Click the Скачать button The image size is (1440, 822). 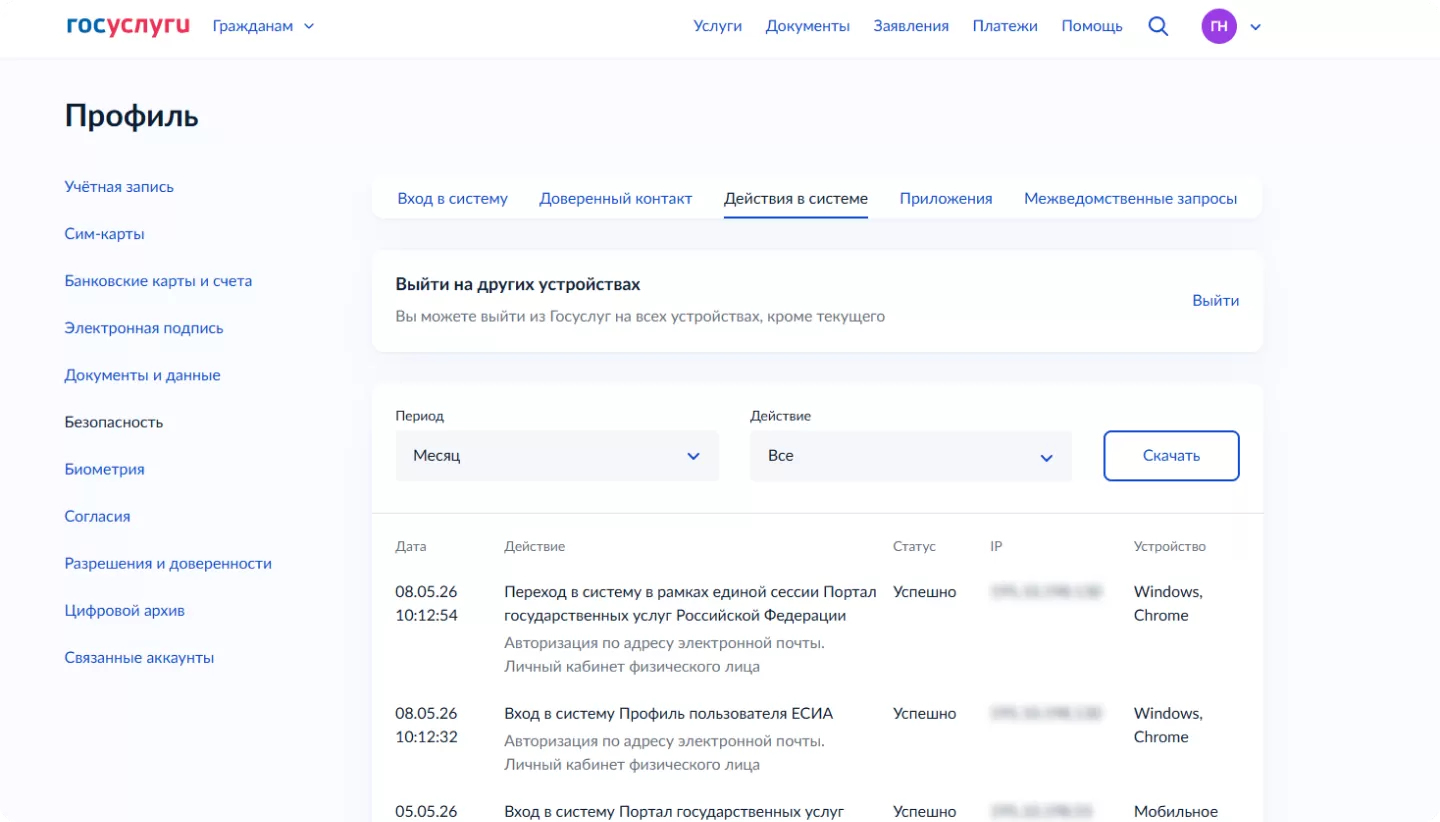point(1172,456)
